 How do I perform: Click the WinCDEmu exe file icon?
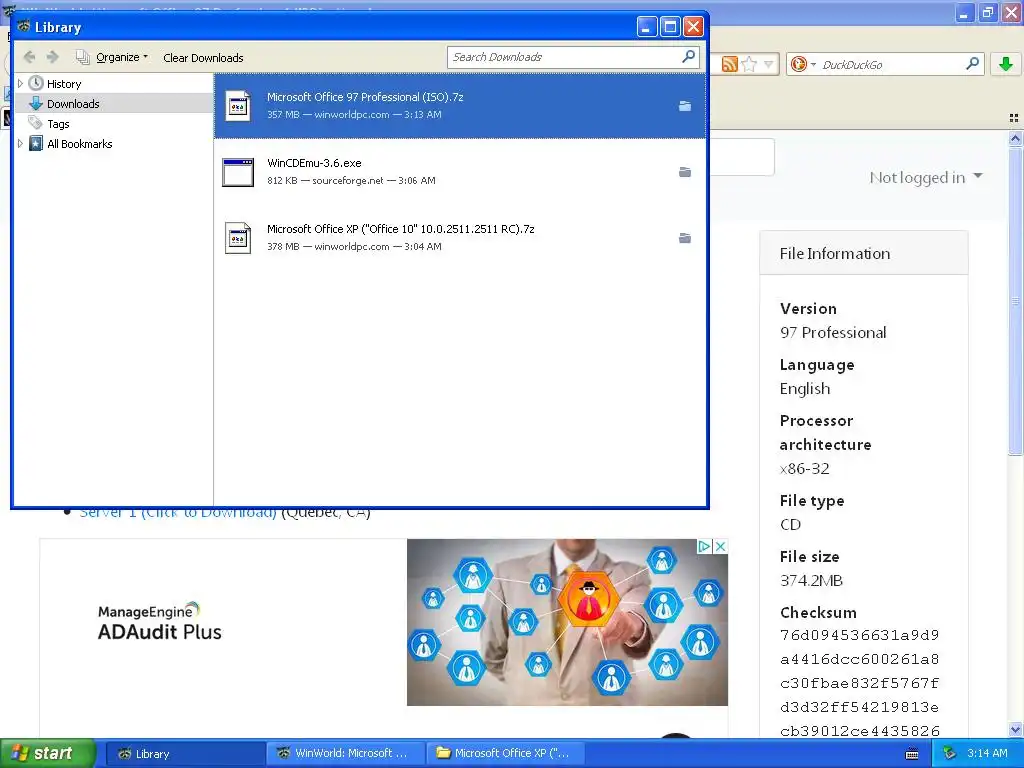[238, 172]
